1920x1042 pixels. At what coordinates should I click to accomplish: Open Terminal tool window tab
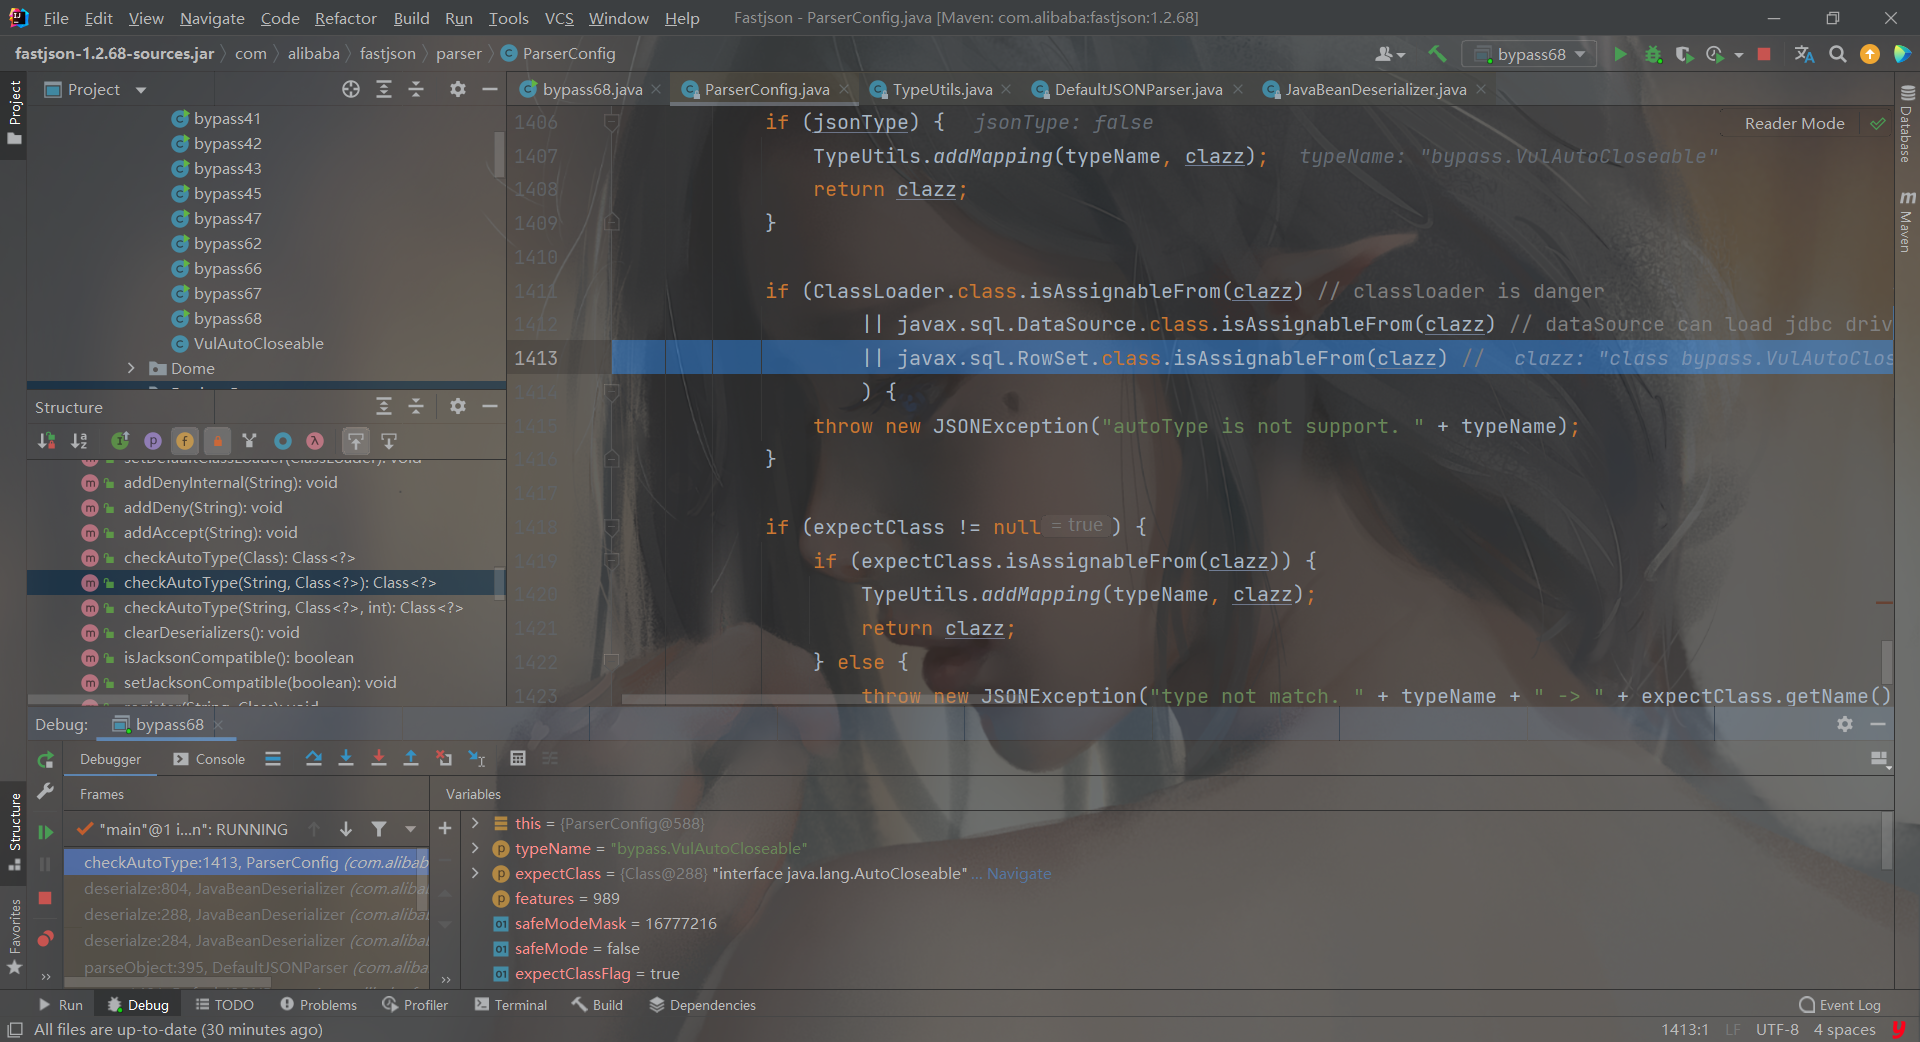(511, 1005)
